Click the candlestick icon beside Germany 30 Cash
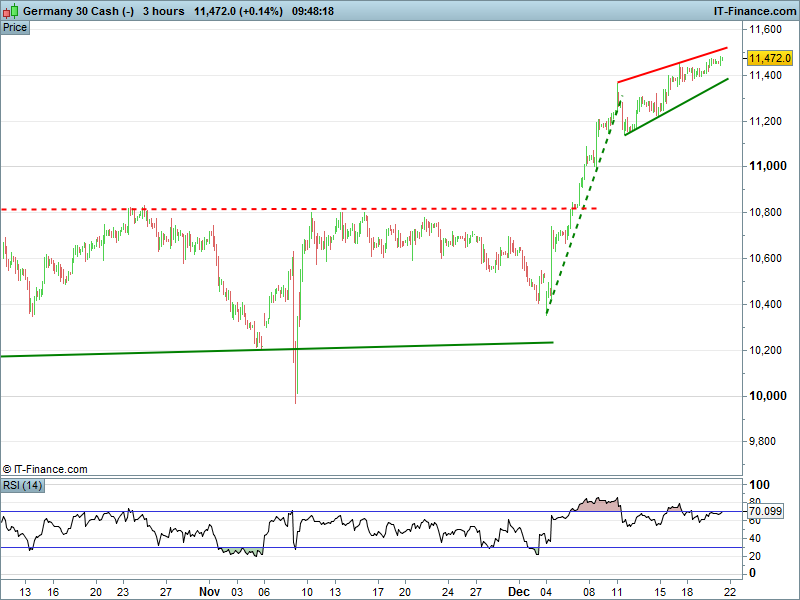The height and width of the screenshot is (600, 800). 10,11
